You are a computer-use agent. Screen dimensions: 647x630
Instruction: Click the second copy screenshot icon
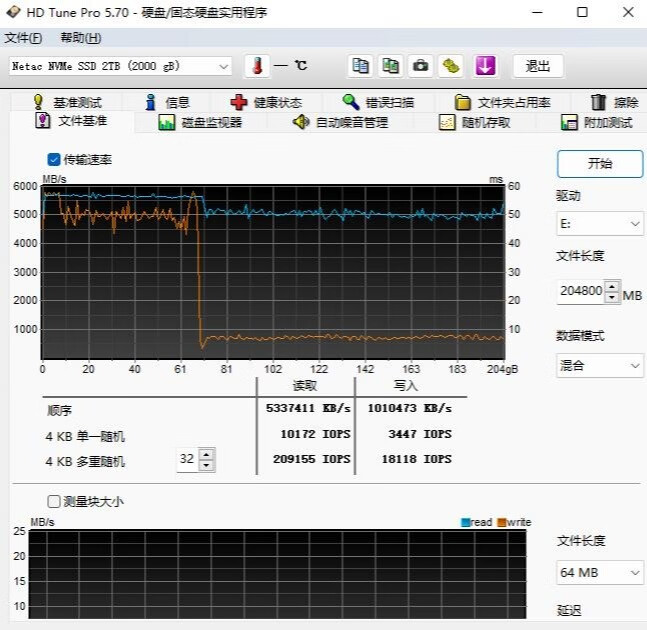pos(390,66)
